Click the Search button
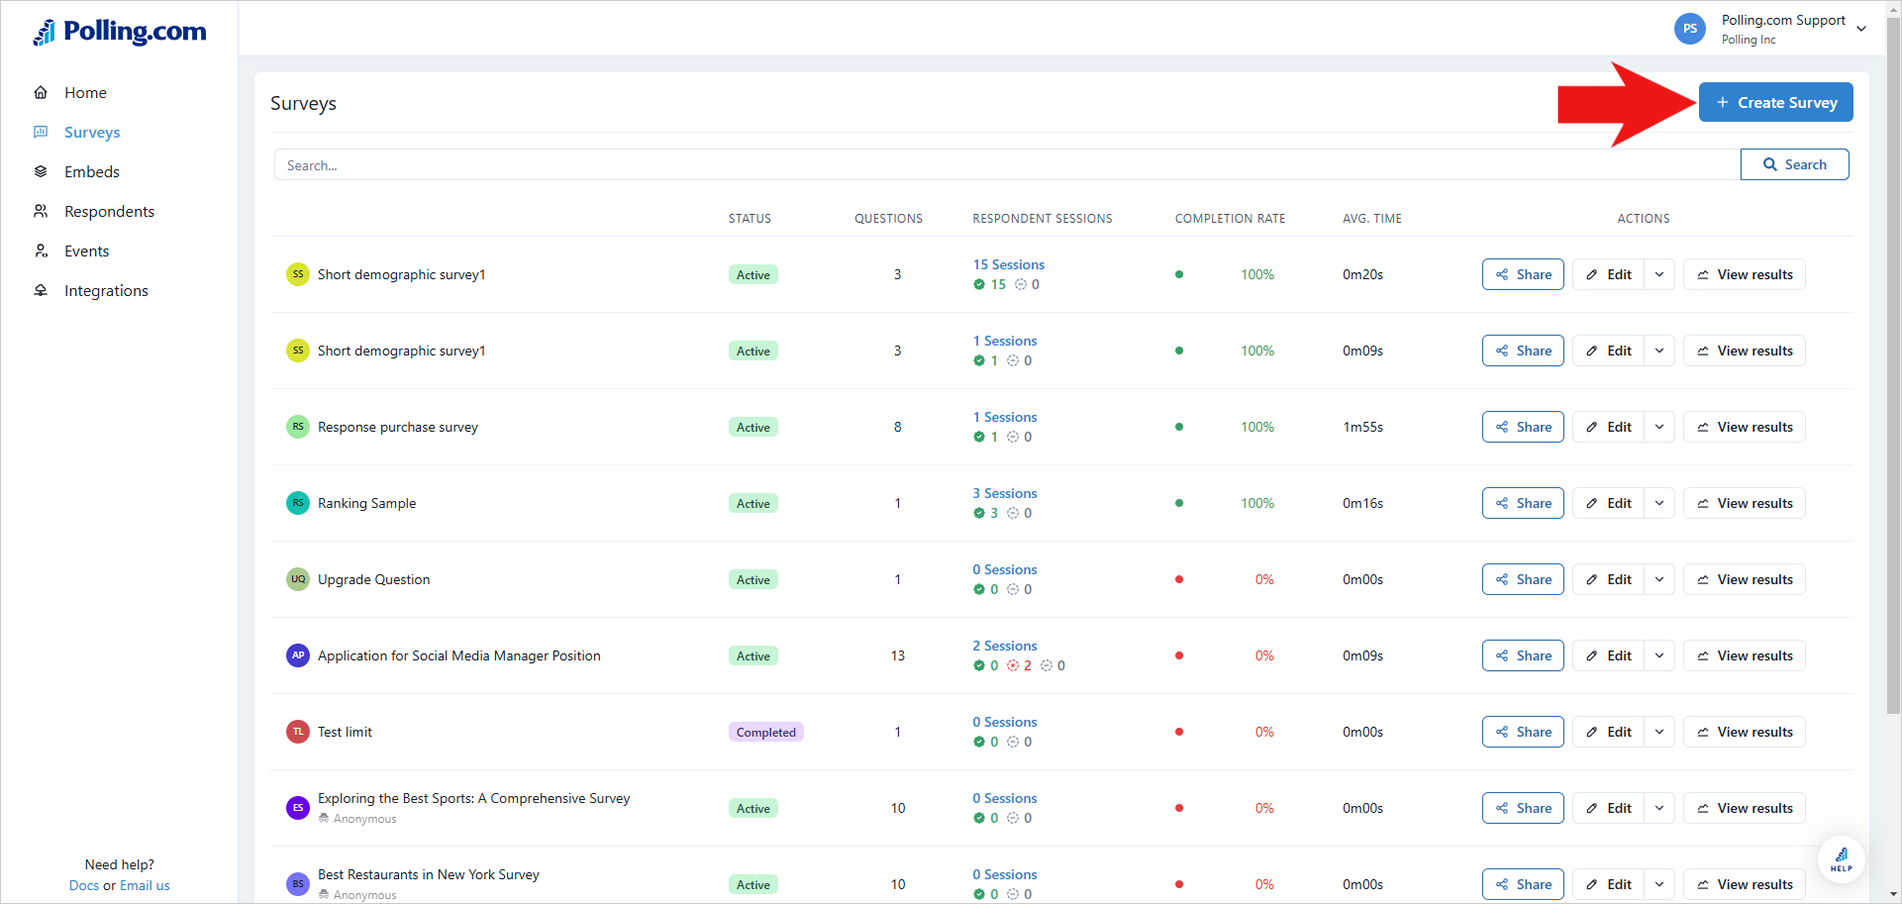Image resolution: width=1902 pixels, height=904 pixels. [x=1794, y=164]
